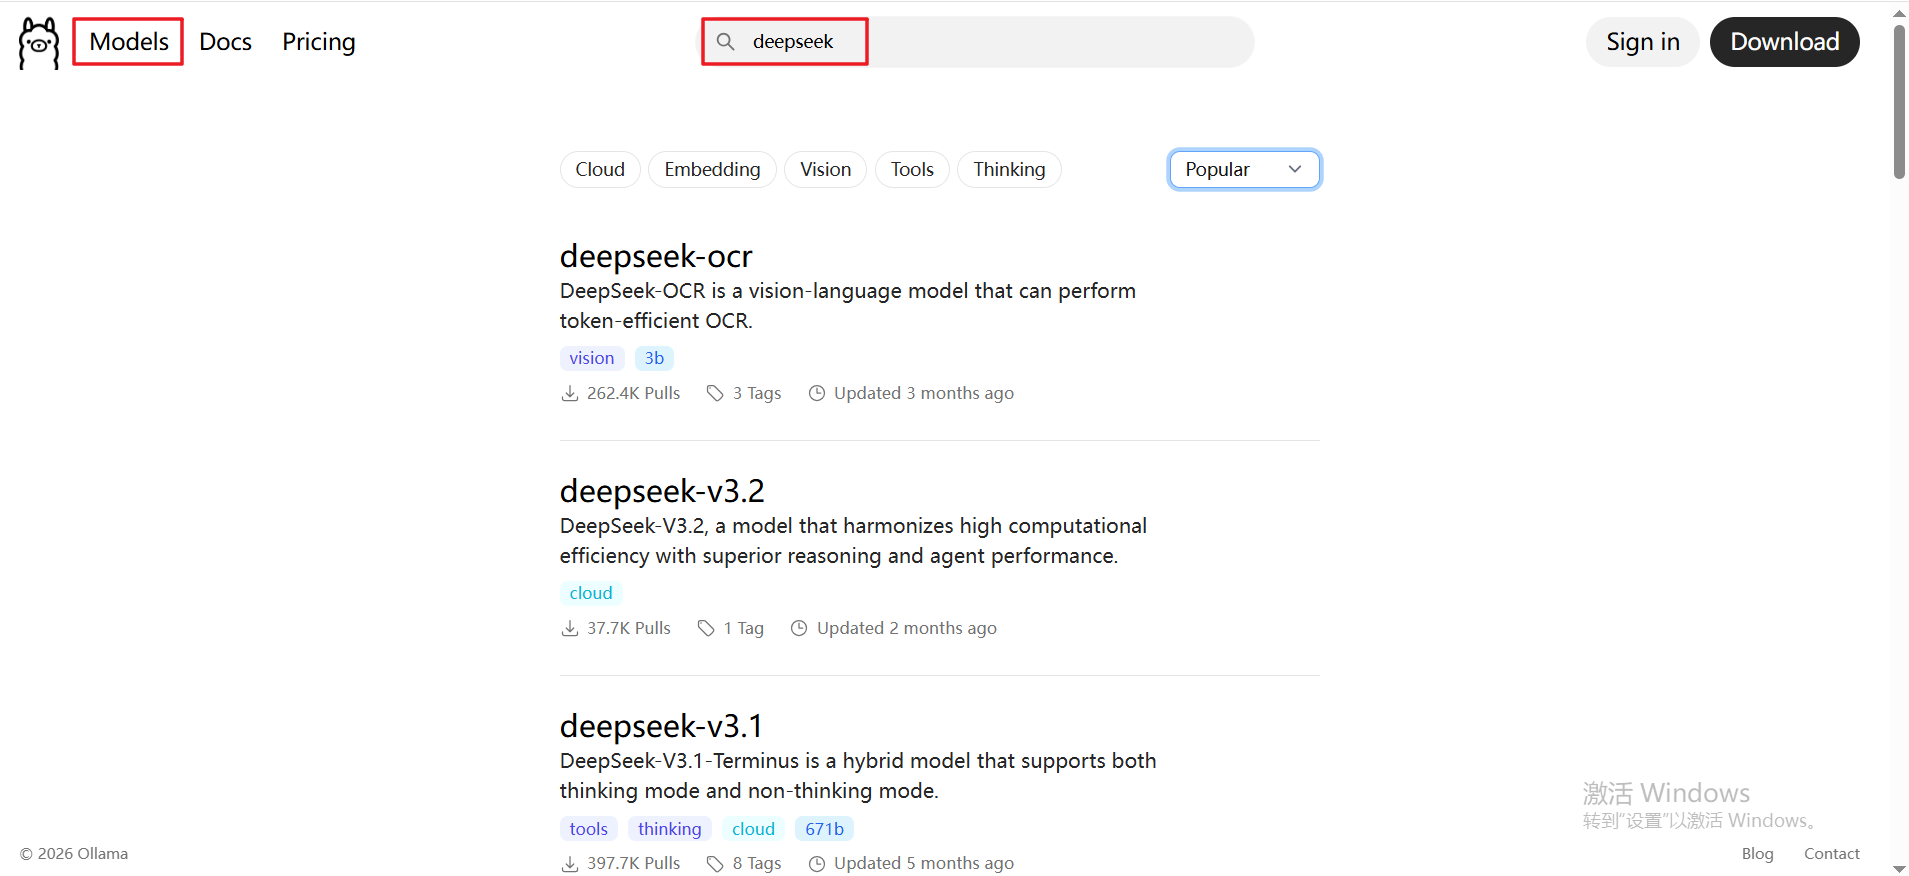Click the tag icon beside 3 Tags
1909x876 pixels.
[x=715, y=393]
